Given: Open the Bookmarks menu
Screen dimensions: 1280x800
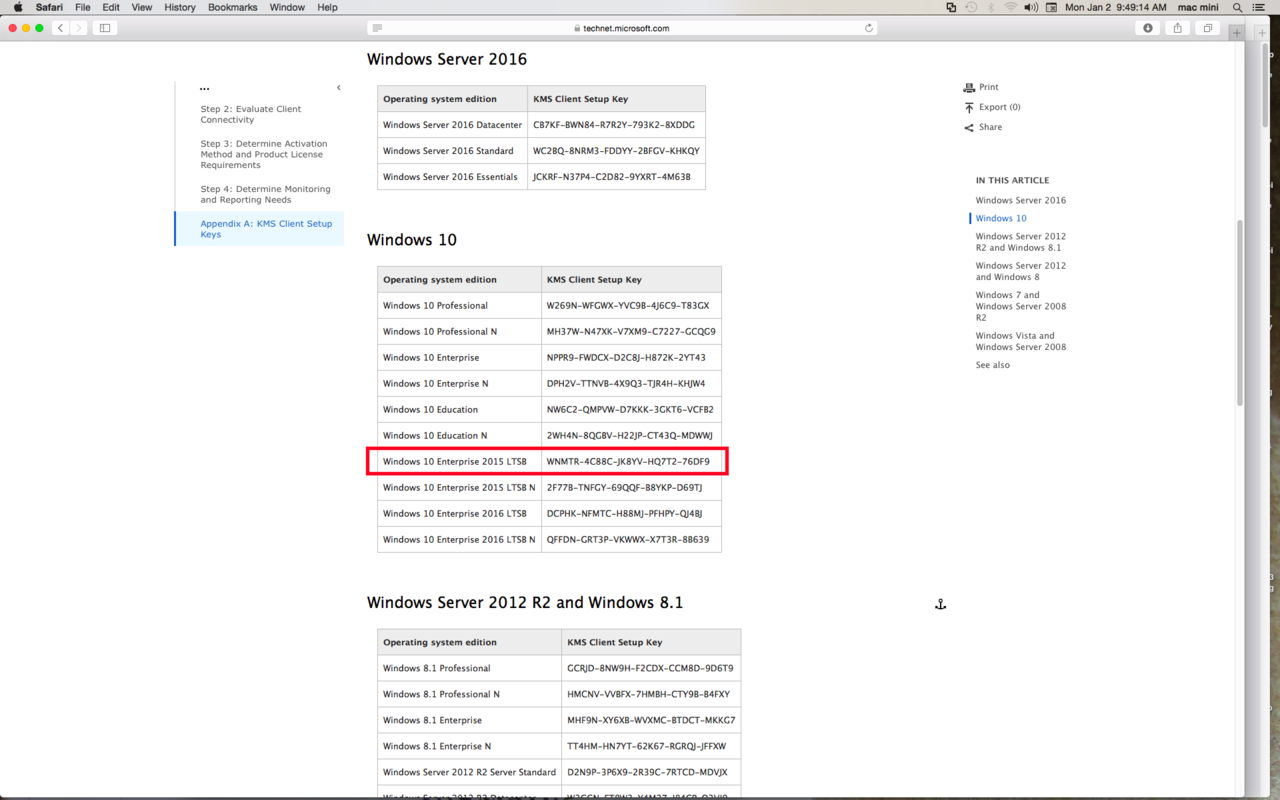Looking at the screenshot, I should [233, 7].
